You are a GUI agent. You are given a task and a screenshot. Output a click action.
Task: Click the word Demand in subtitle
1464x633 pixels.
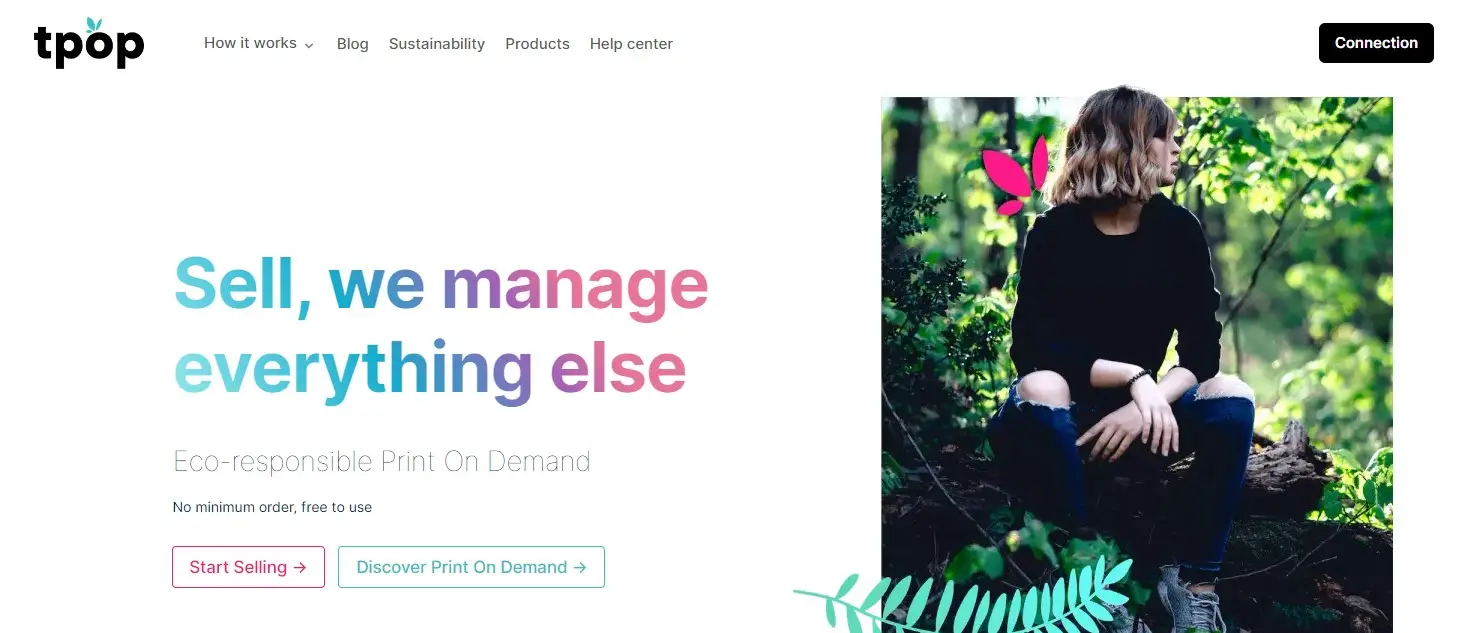[539, 461]
